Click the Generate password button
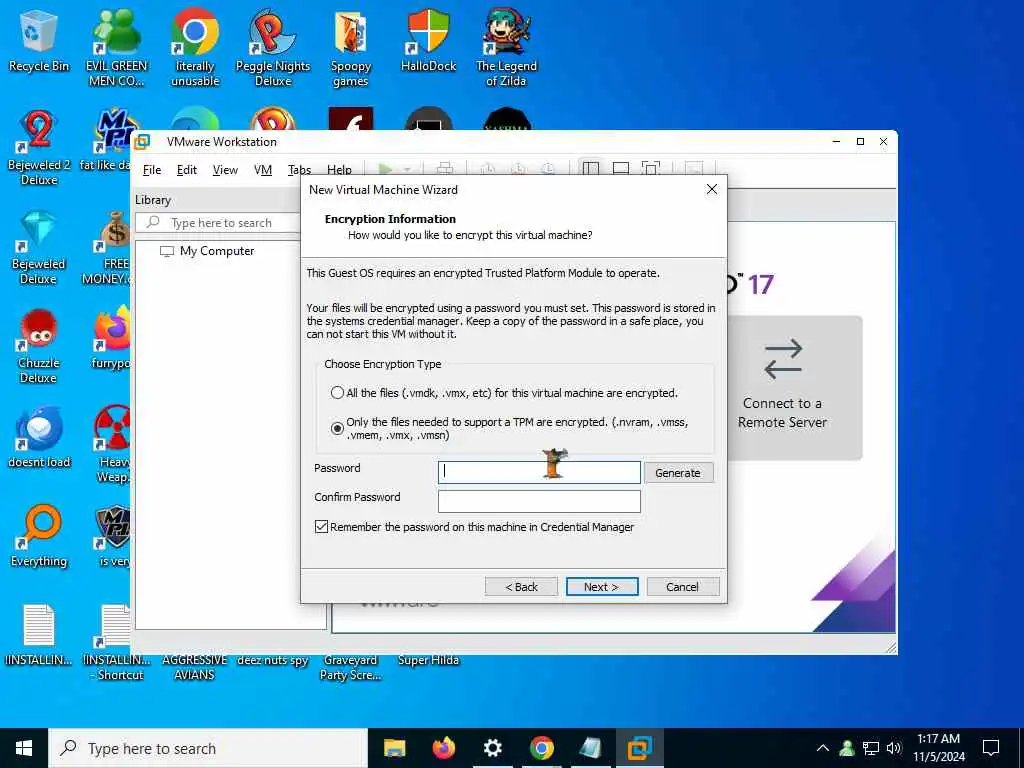The image size is (1024, 768). (678, 473)
